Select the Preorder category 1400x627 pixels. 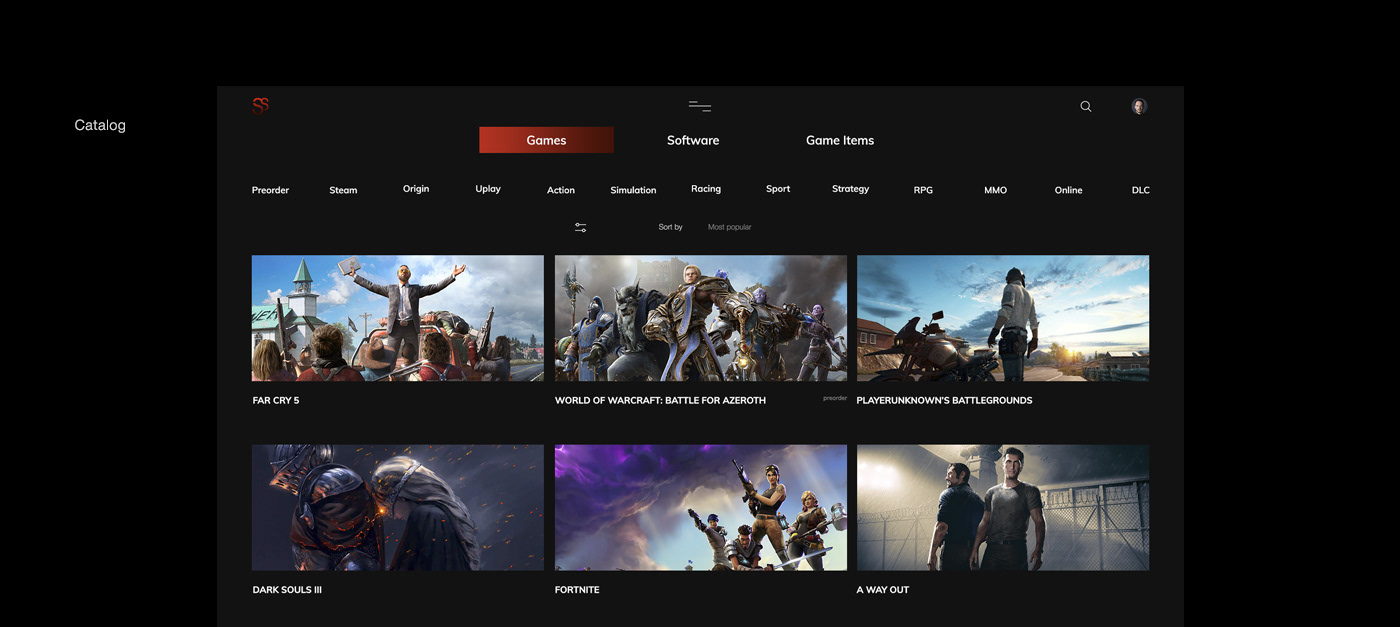270,190
